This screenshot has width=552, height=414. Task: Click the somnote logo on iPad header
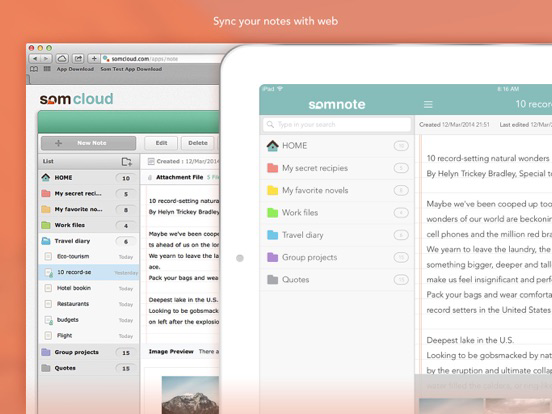[337, 105]
